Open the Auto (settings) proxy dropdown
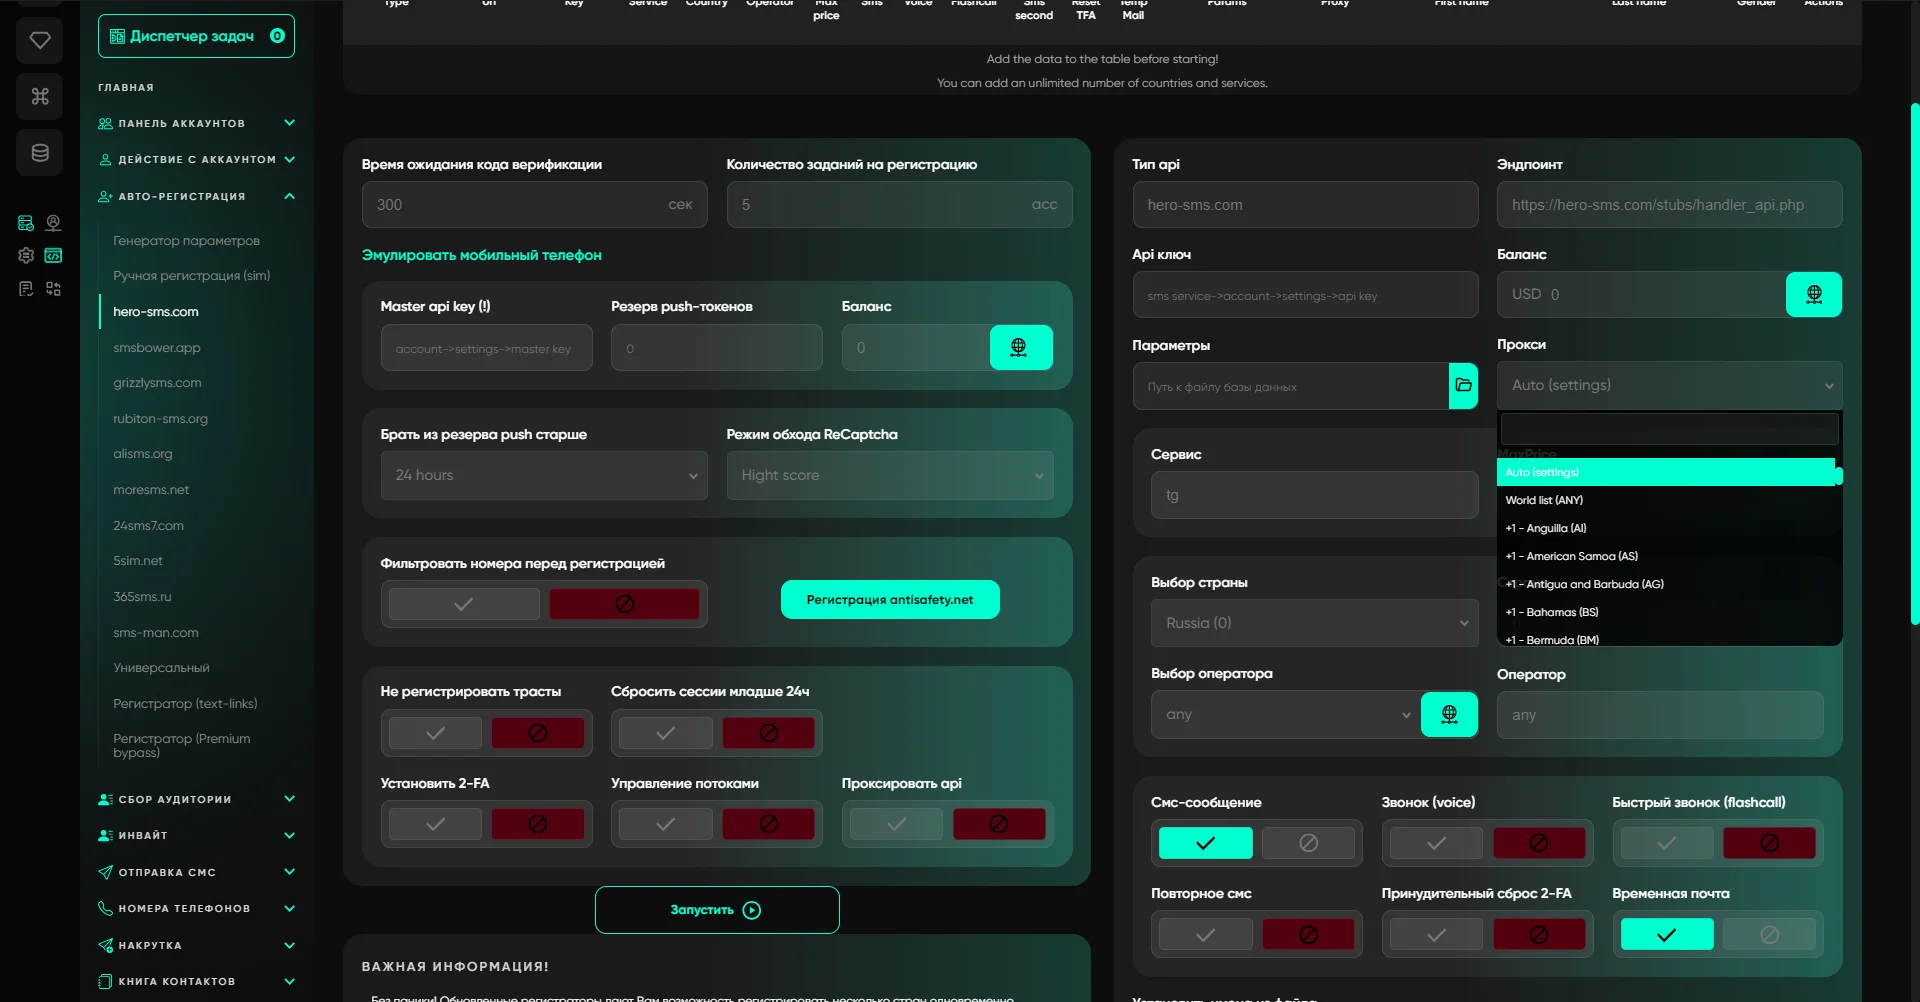The width and height of the screenshot is (1920, 1002). pos(1669,385)
